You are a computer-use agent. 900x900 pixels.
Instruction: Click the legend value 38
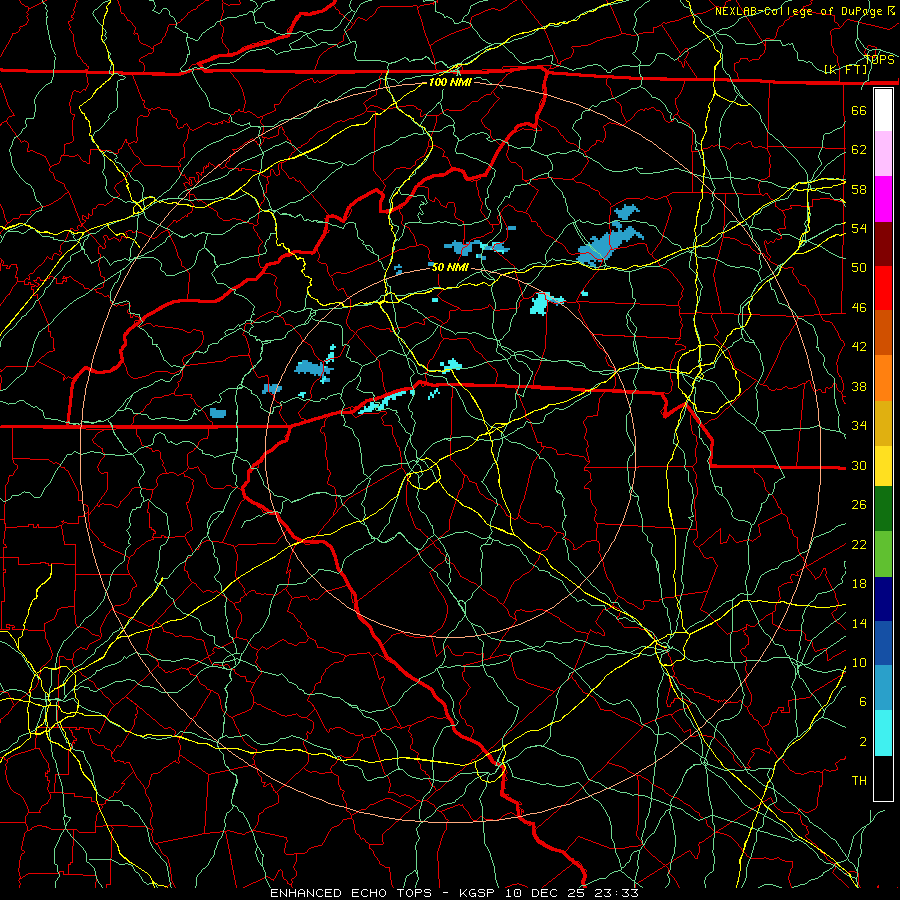pyautogui.click(x=859, y=386)
